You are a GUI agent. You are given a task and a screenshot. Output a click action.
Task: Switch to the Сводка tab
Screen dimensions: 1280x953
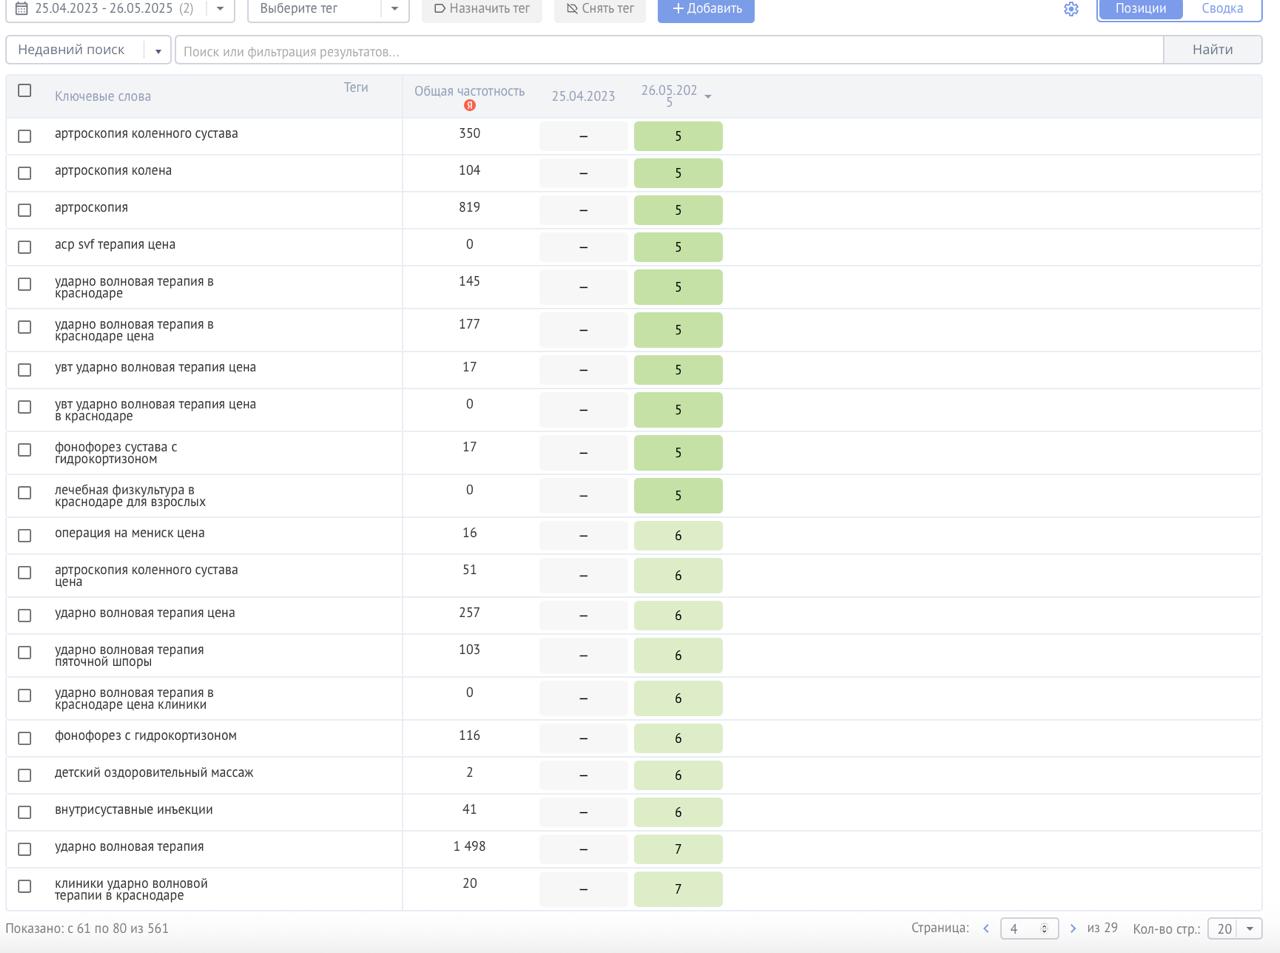click(1222, 9)
